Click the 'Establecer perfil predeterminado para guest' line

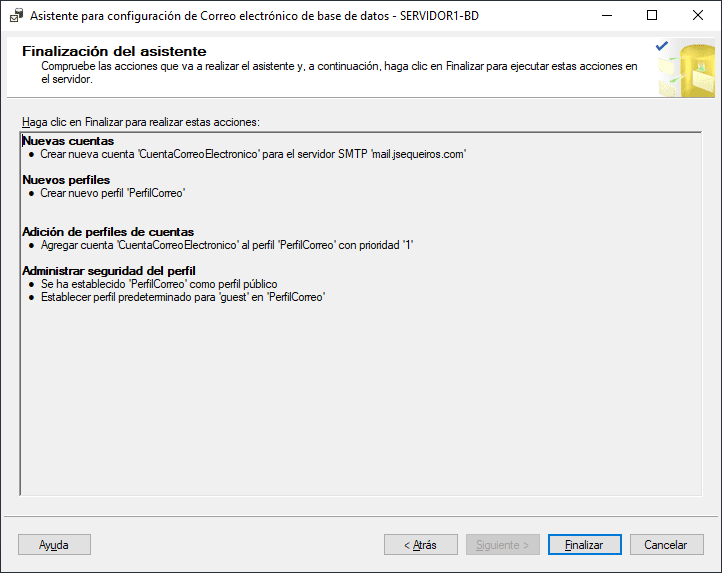[184, 297]
